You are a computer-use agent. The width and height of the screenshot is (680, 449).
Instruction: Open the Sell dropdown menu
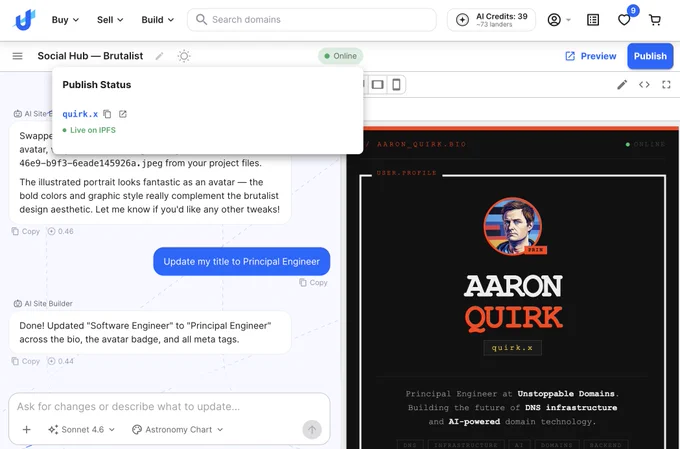(x=110, y=20)
